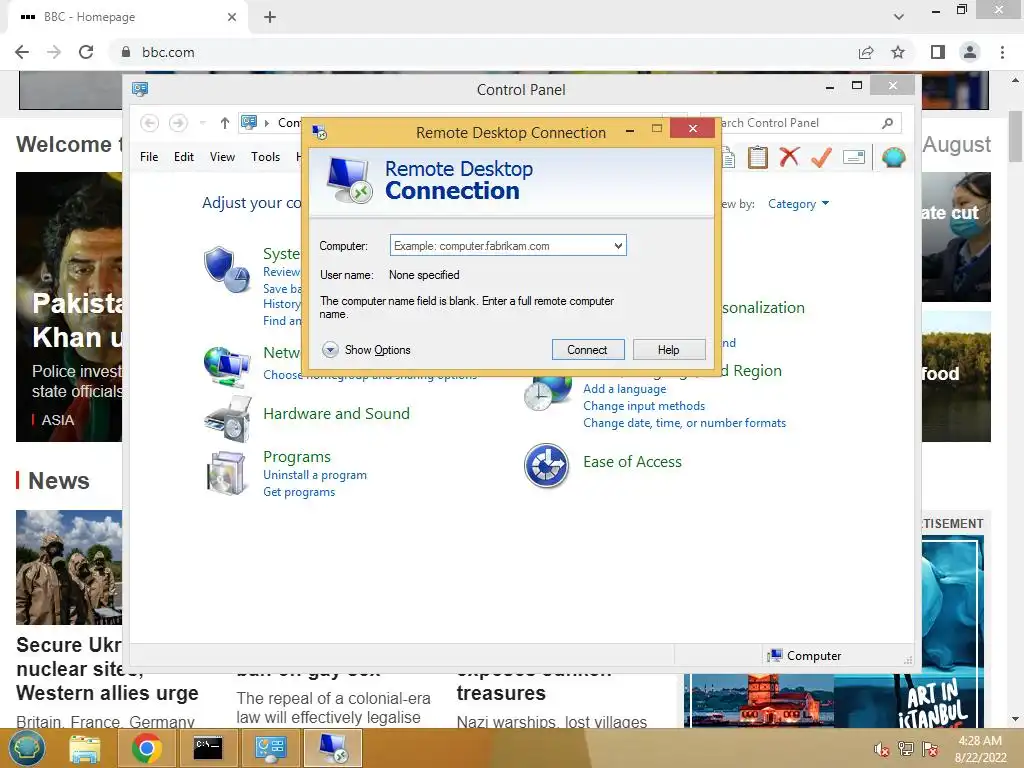Click the Paste clipboard toolbar icon
1024x768 pixels.
758,157
